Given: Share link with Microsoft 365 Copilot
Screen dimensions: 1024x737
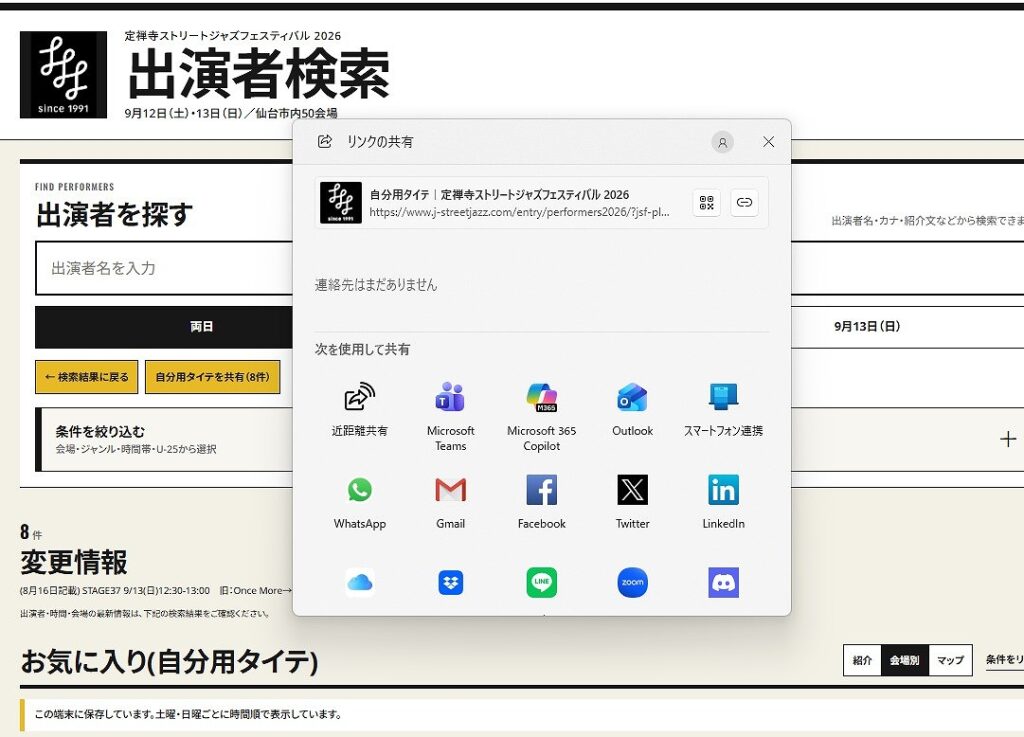Looking at the screenshot, I should (541, 397).
